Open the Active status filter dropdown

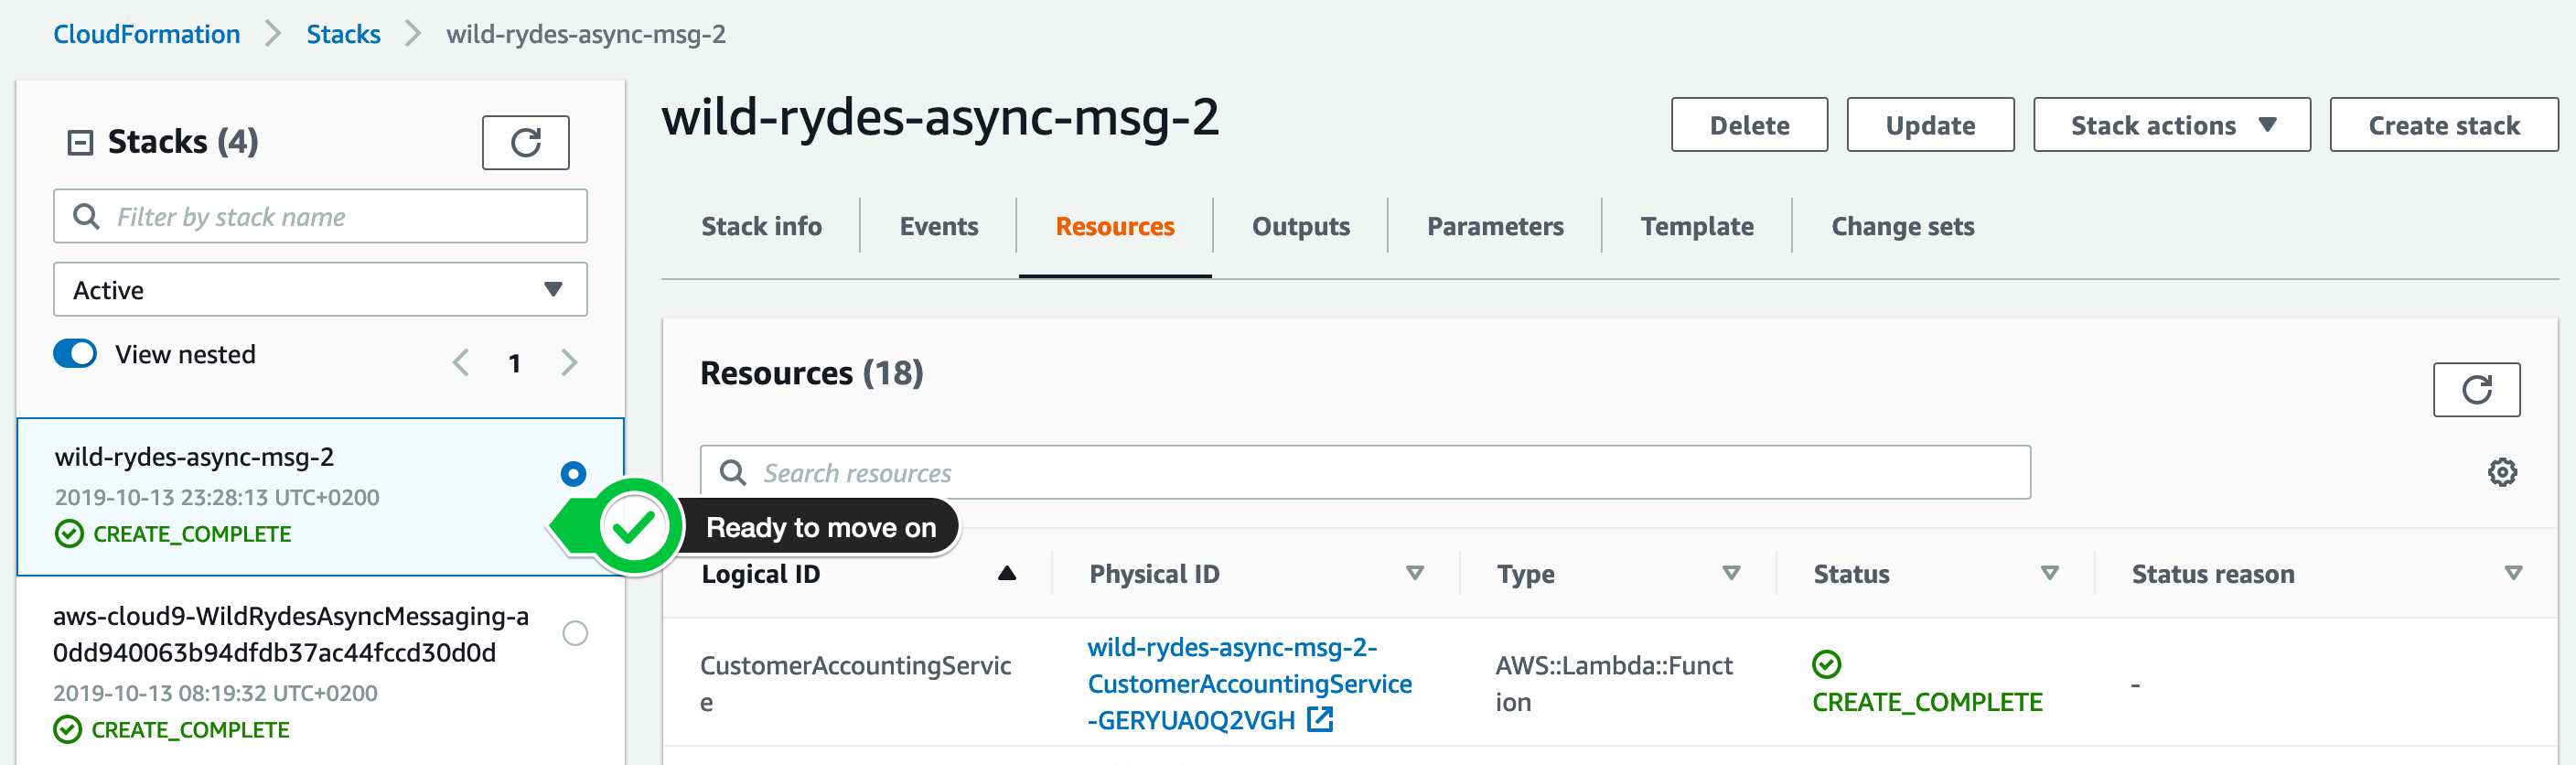click(320, 290)
